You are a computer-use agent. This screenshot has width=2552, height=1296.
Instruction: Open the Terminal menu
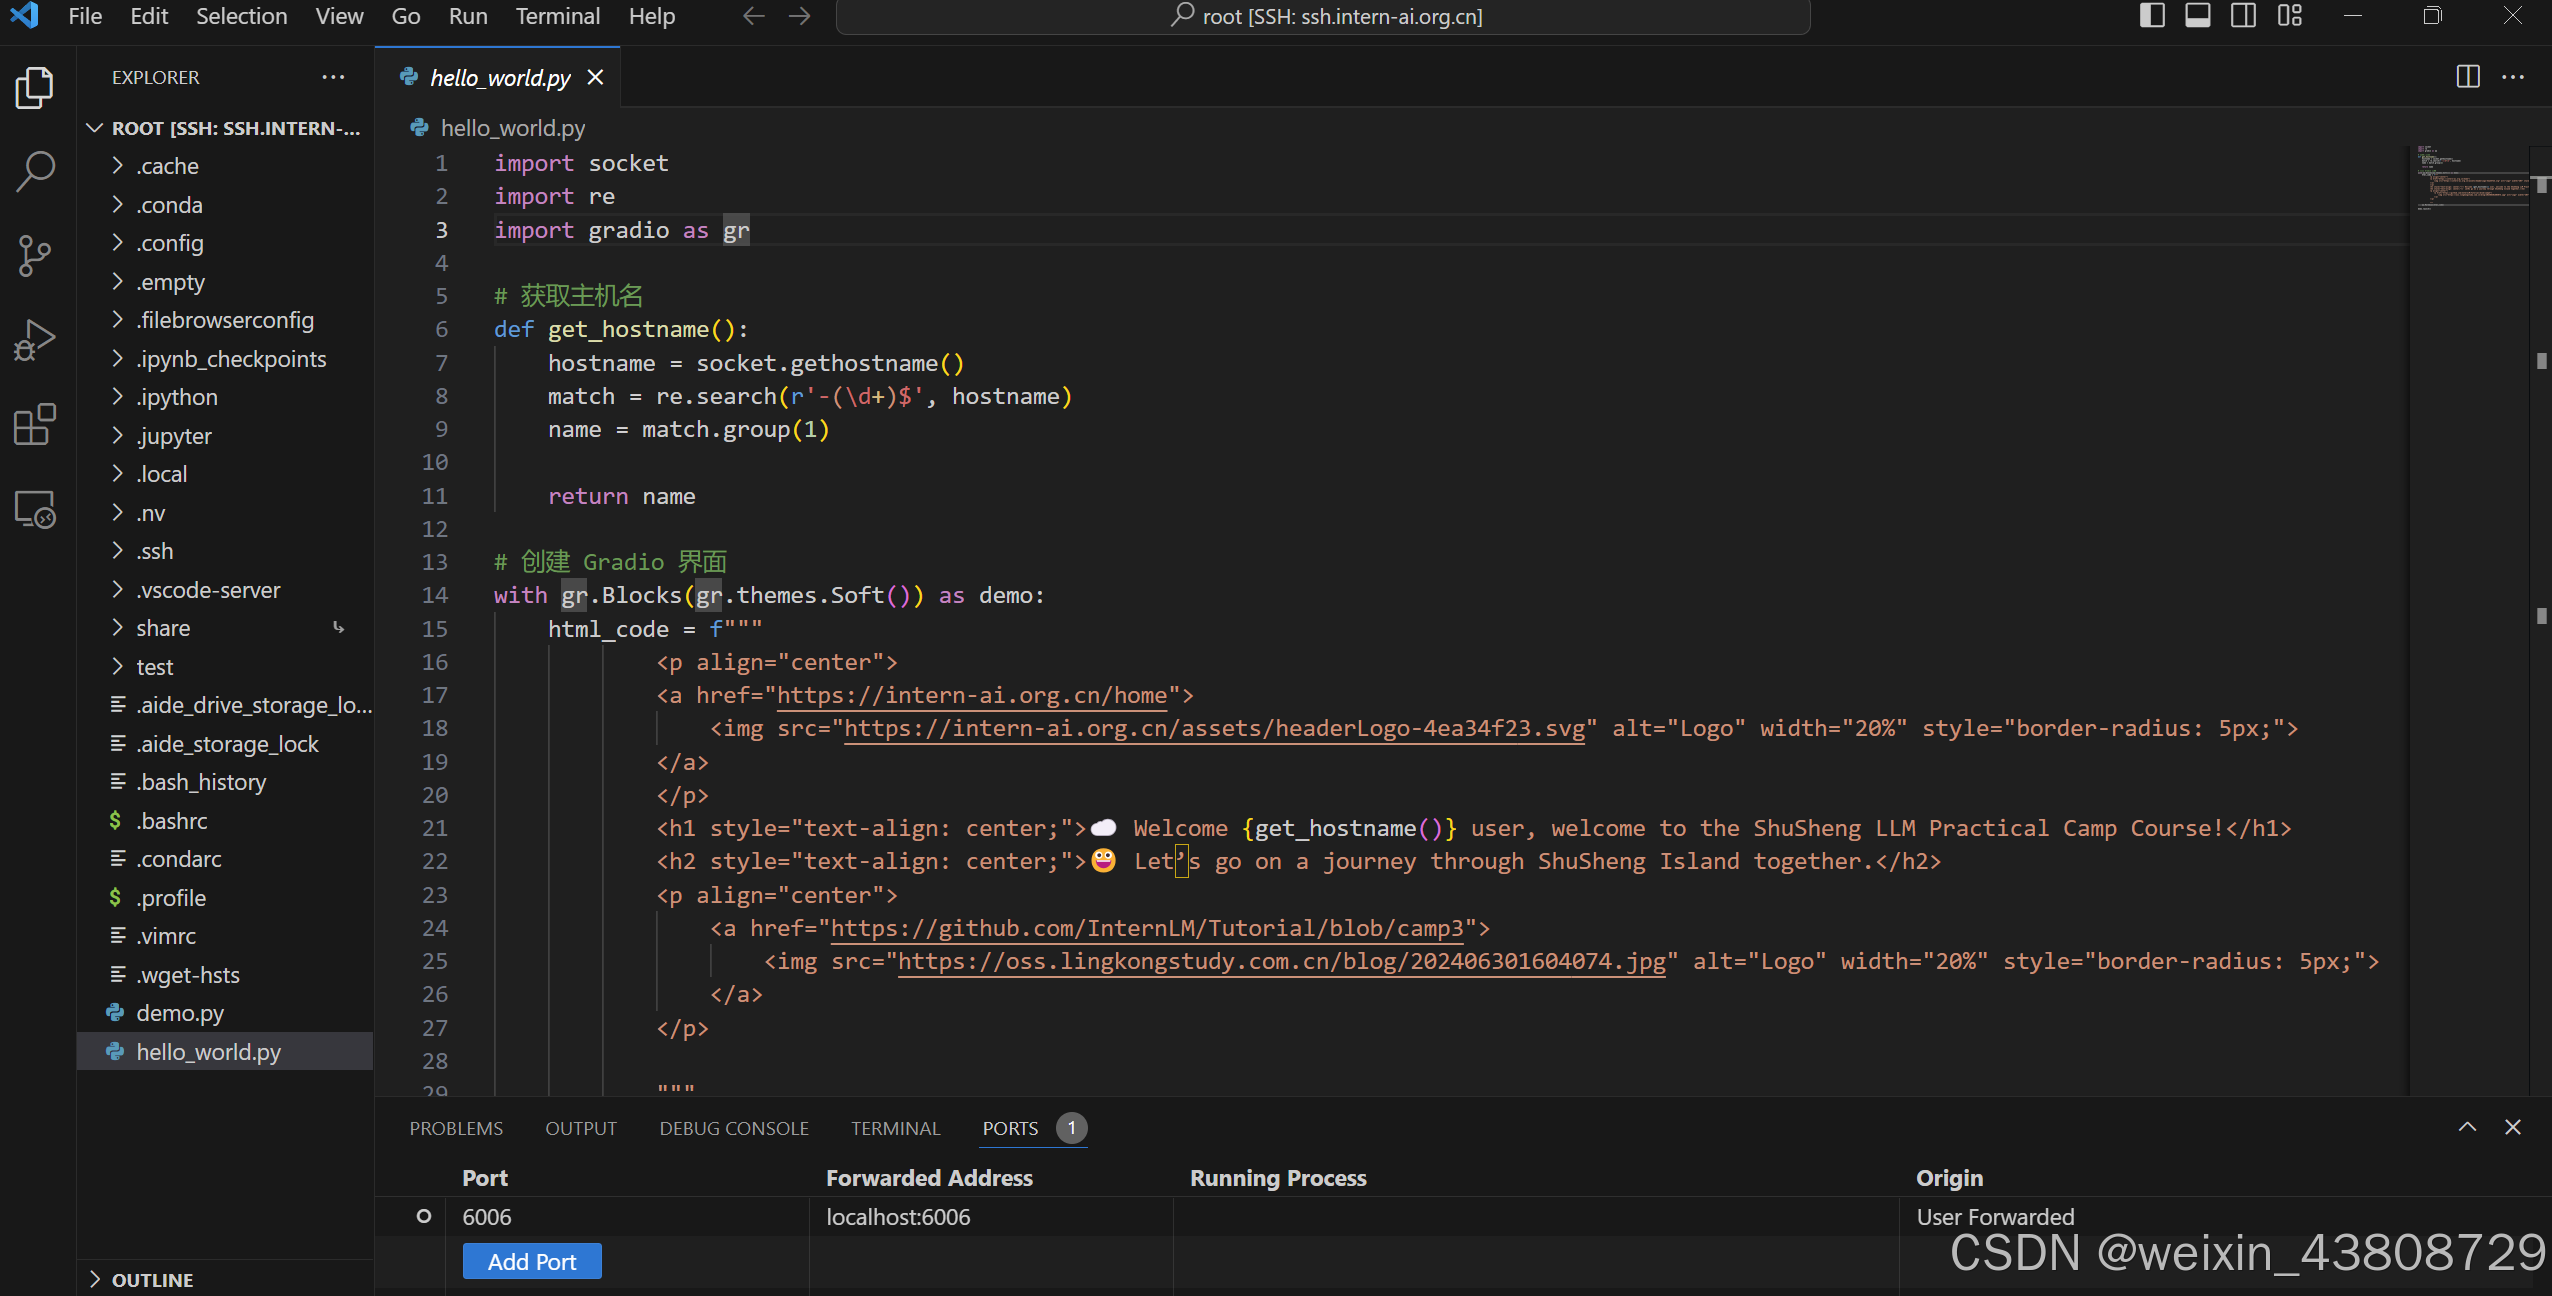click(x=557, y=16)
